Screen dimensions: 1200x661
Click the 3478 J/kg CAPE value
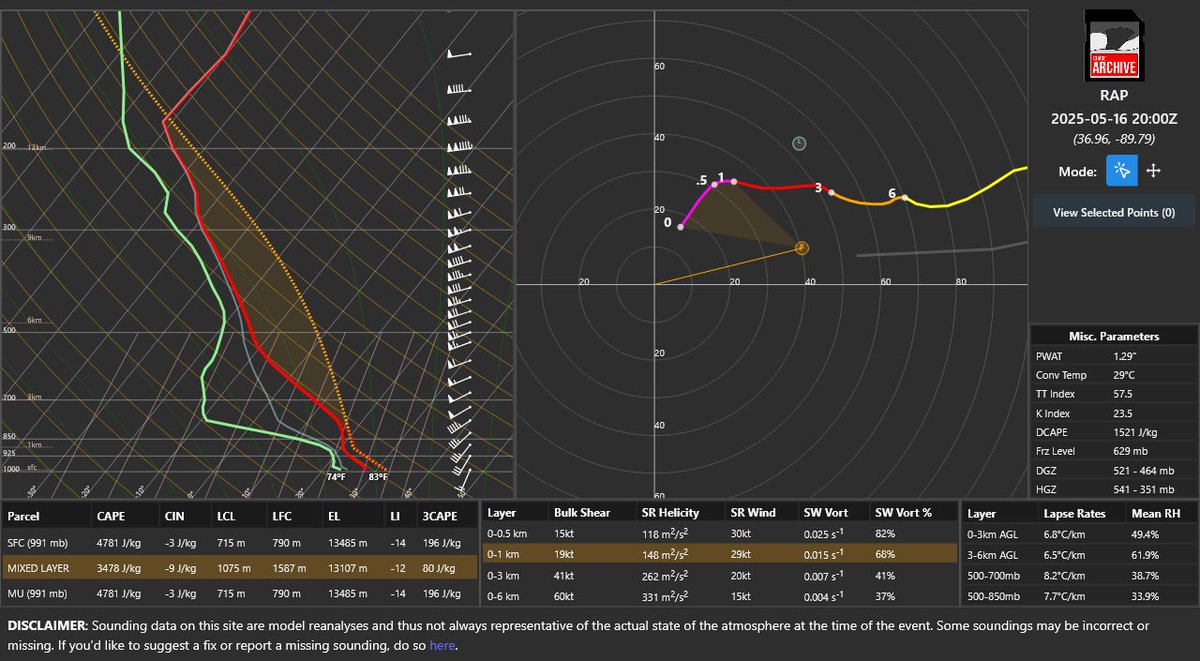[120, 568]
